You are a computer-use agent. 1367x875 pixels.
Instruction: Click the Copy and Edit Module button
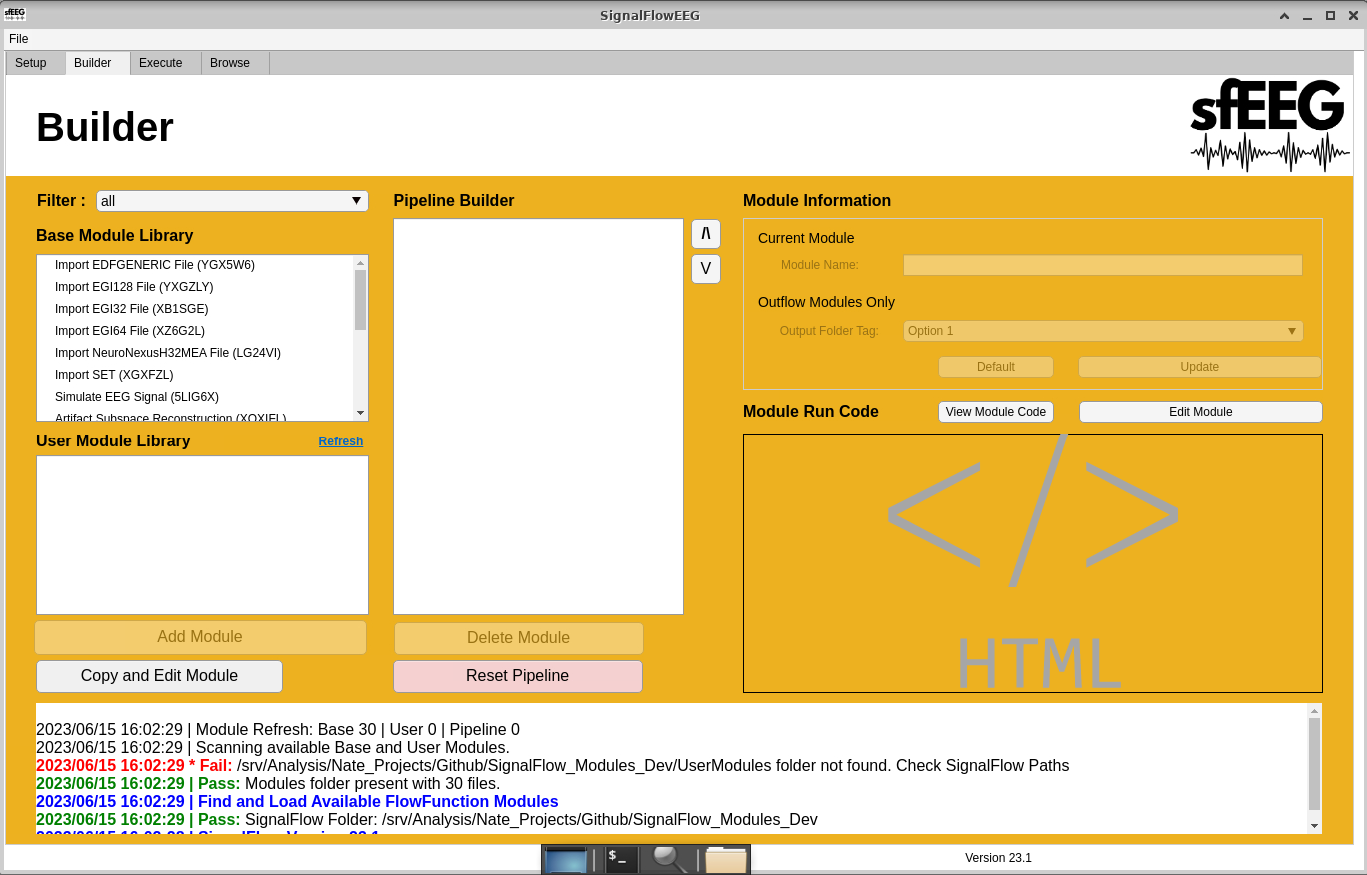159,676
